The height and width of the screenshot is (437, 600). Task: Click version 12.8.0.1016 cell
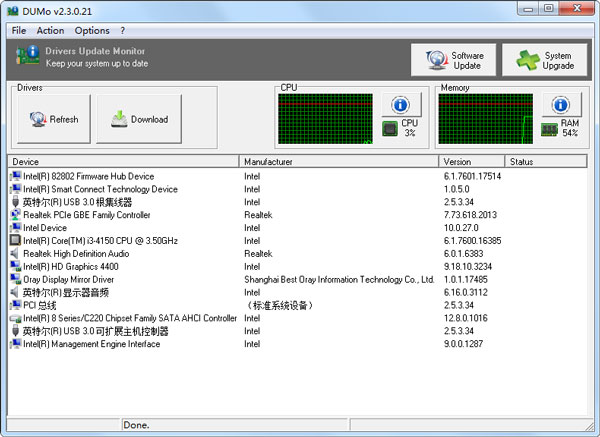pyautogui.click(x=466, y=318)
